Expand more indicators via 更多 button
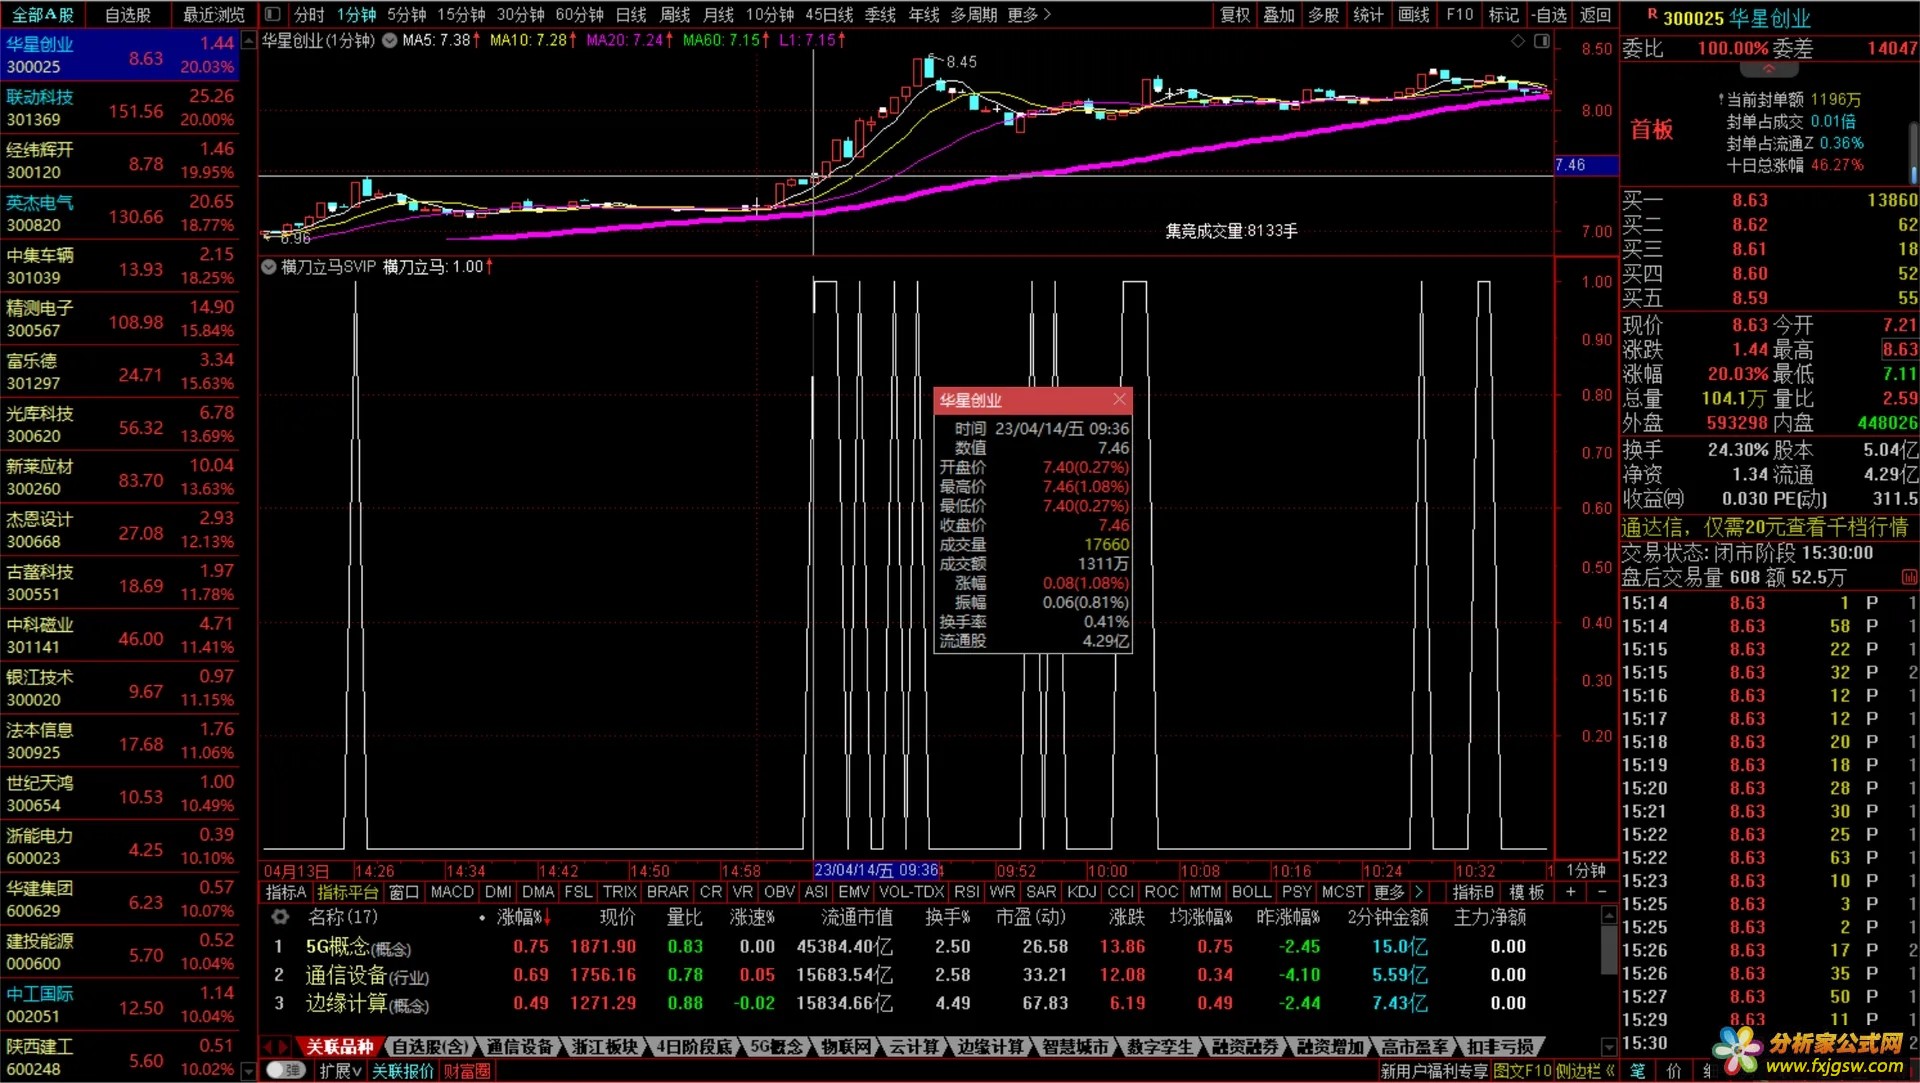The image size is (1920, 1083). [x=1389, y=892]
